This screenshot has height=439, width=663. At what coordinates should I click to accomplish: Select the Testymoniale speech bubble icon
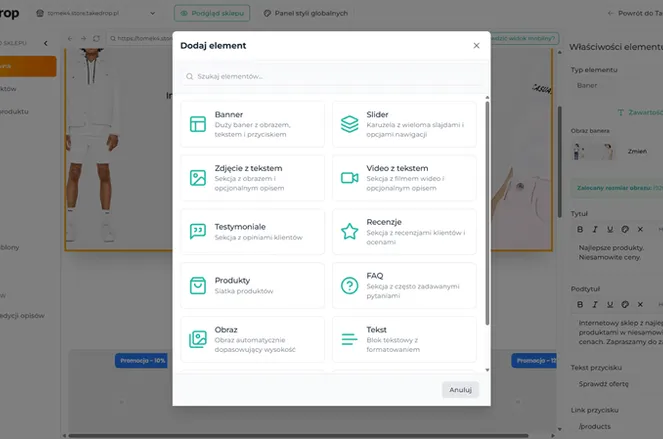pyautogui.click(x=197, y=232)
